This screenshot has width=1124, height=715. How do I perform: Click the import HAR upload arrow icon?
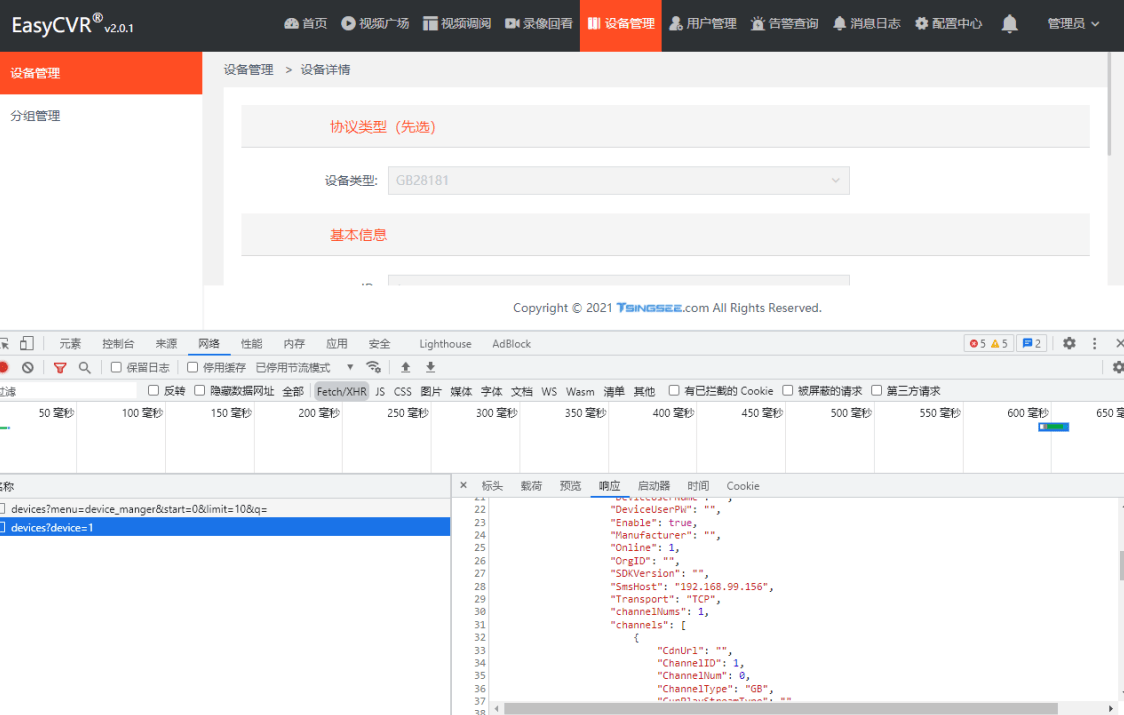click(x=406, y=368)
